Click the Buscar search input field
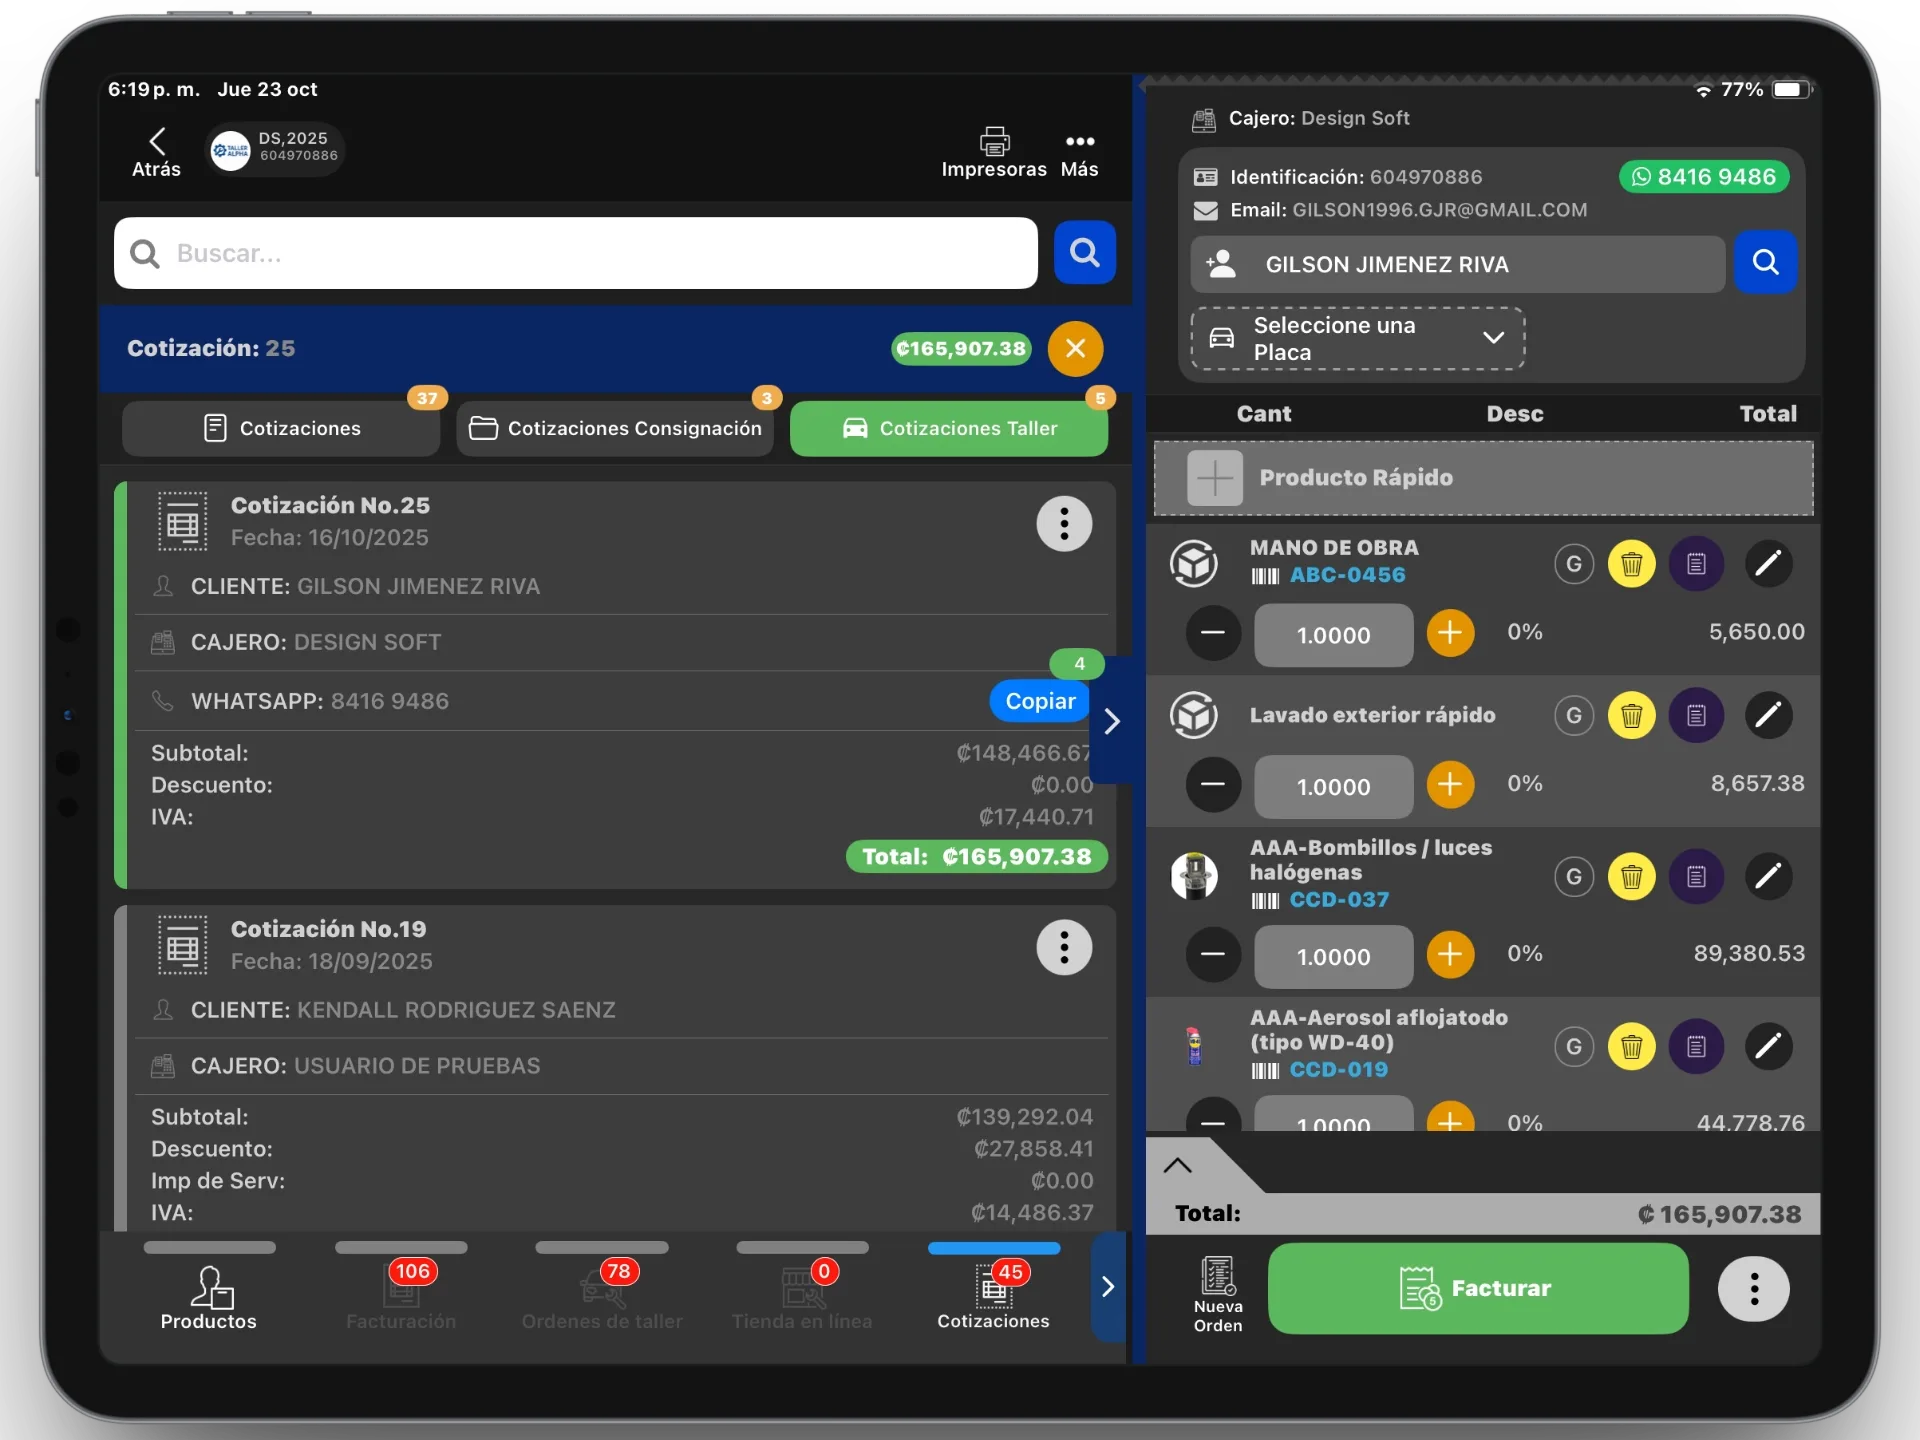Screen dimensions: 1920x1440 click(575, 253)
